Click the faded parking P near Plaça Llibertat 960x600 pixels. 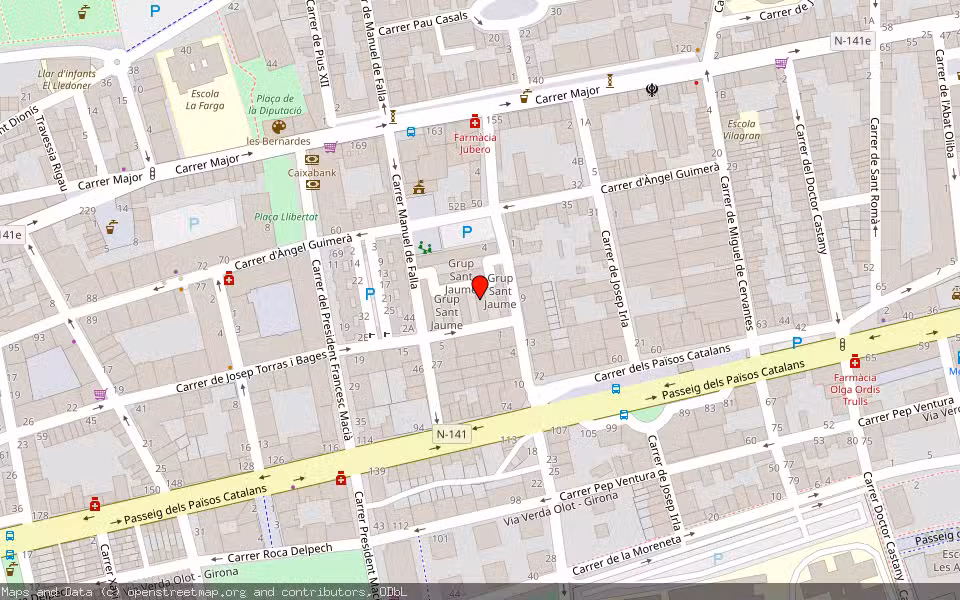(195, 224)
